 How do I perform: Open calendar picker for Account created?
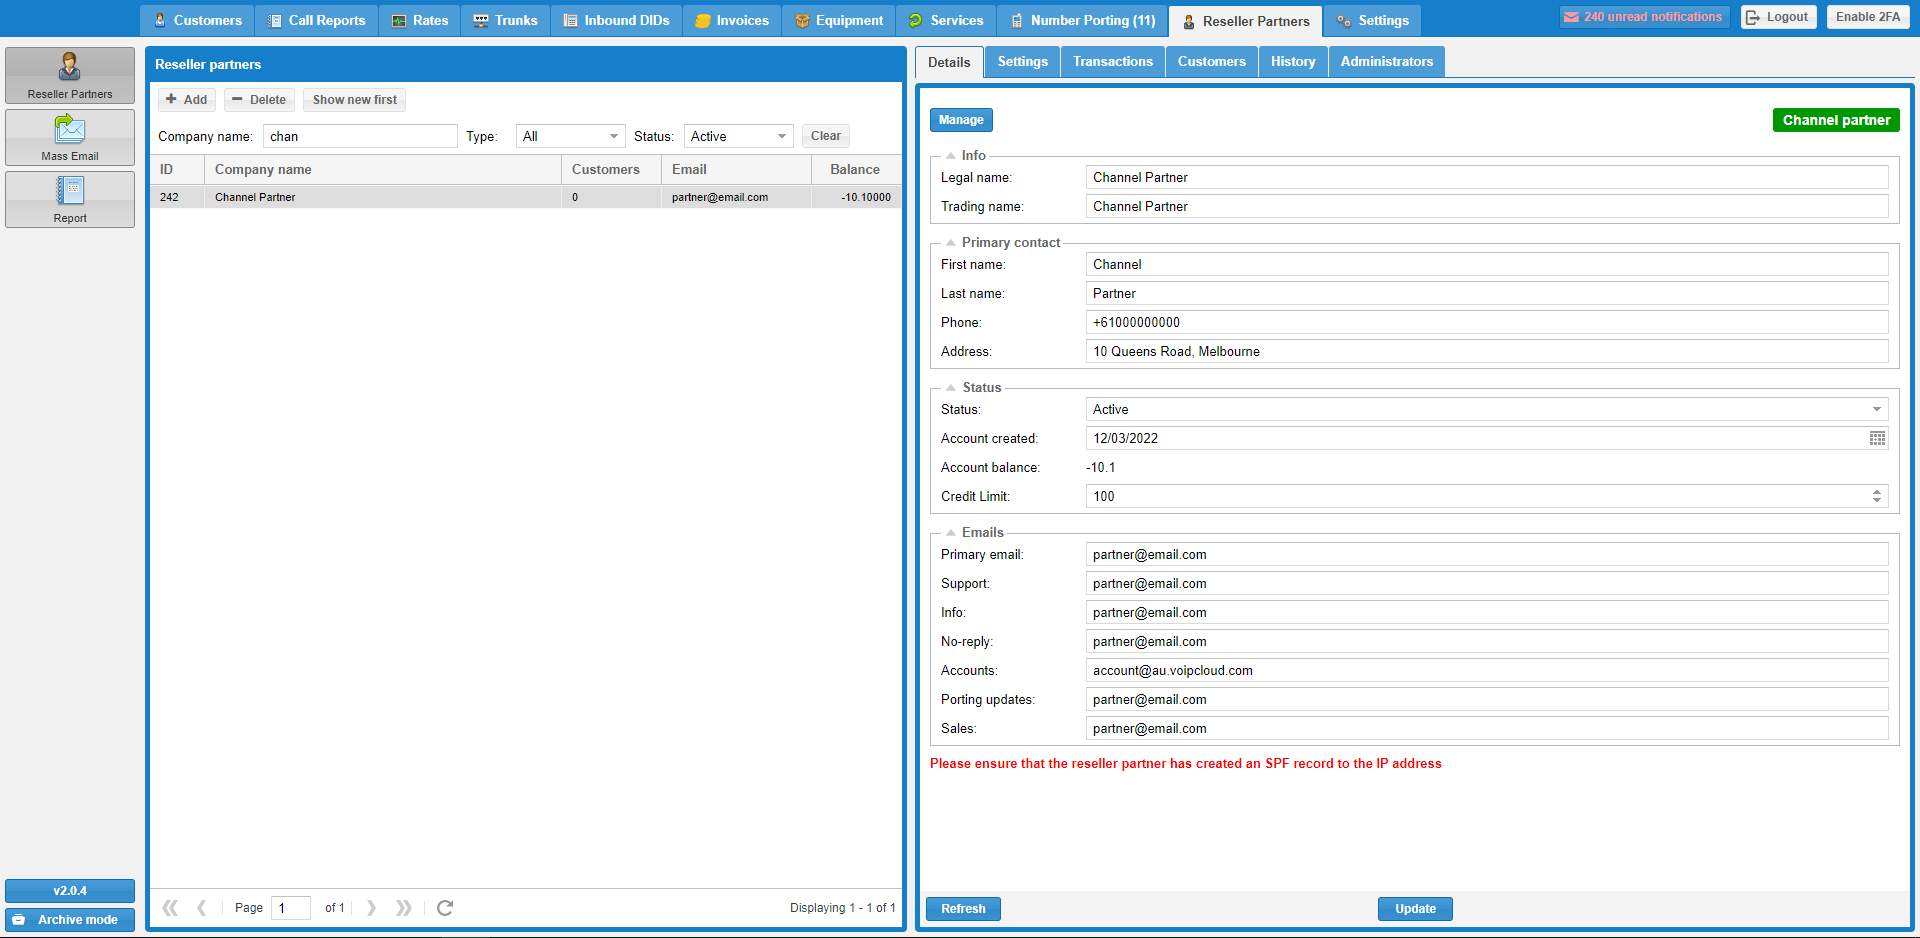1877,438
